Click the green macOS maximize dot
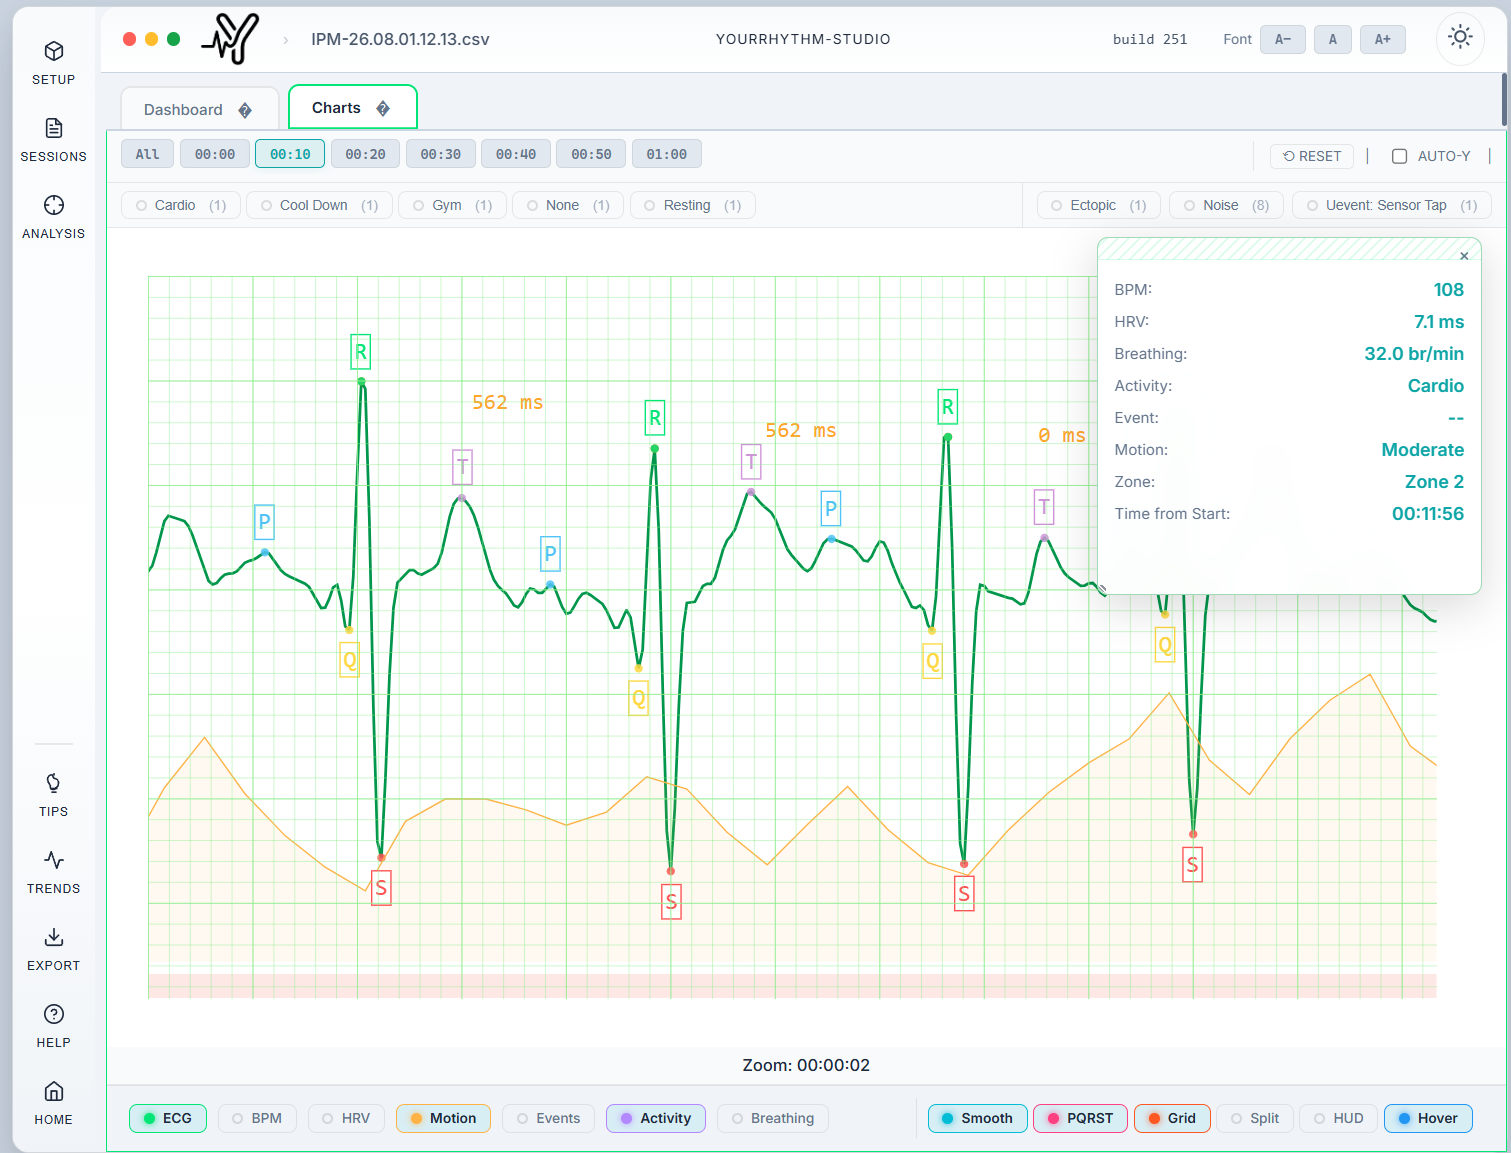Viewport: 1511px width, 1153px height. [173, 39]
